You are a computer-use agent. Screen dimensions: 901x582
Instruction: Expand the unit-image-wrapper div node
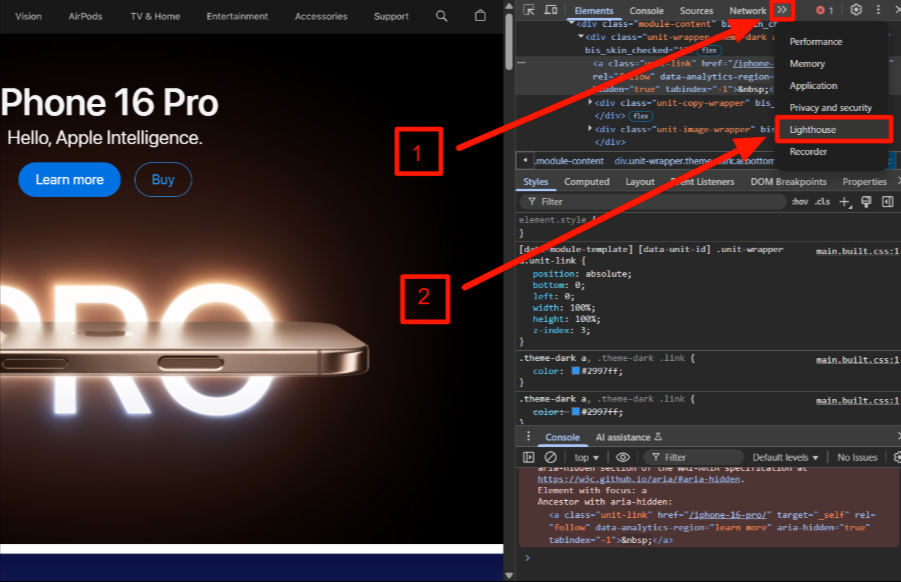[x=590, y=129]
